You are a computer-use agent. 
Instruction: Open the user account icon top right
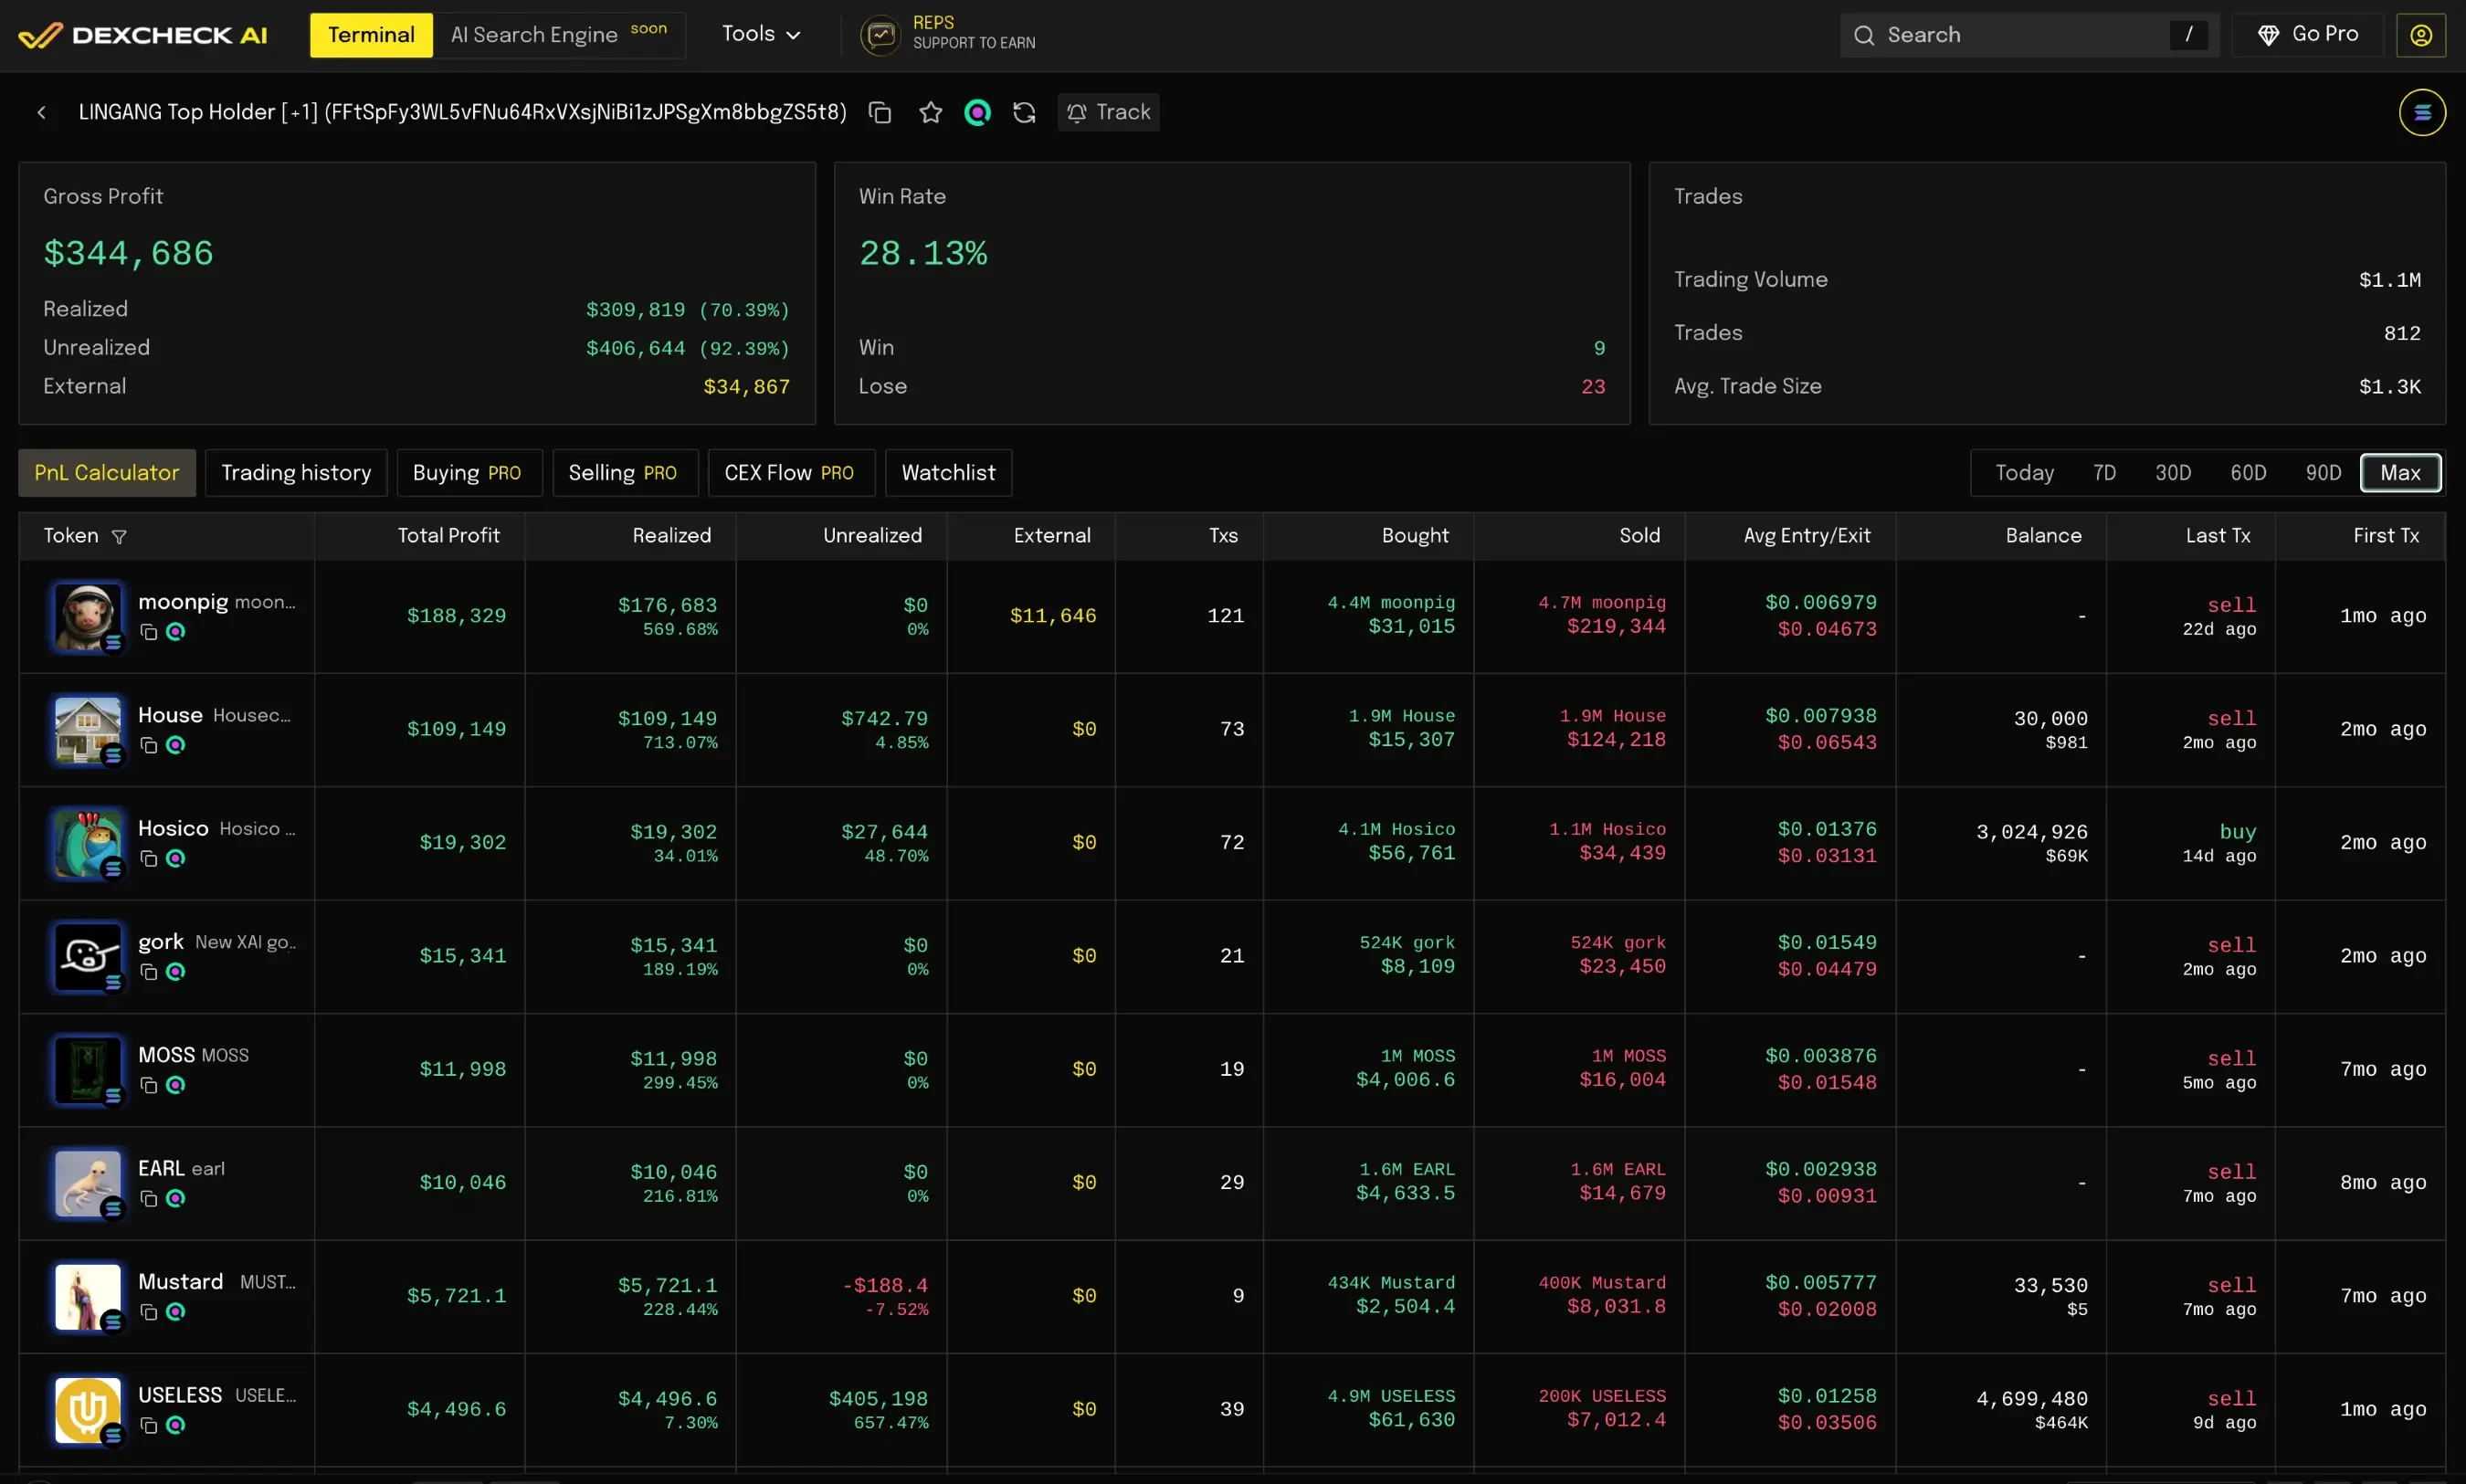(2420, 34)
